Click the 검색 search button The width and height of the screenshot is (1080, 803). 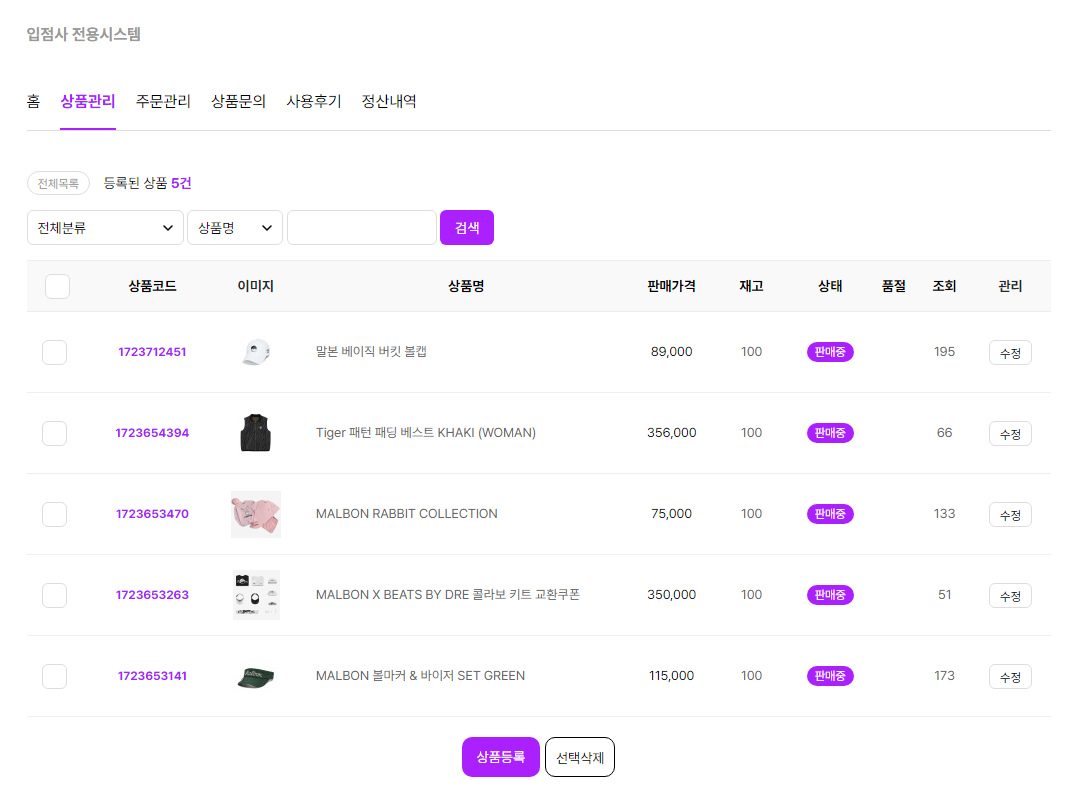467,228
